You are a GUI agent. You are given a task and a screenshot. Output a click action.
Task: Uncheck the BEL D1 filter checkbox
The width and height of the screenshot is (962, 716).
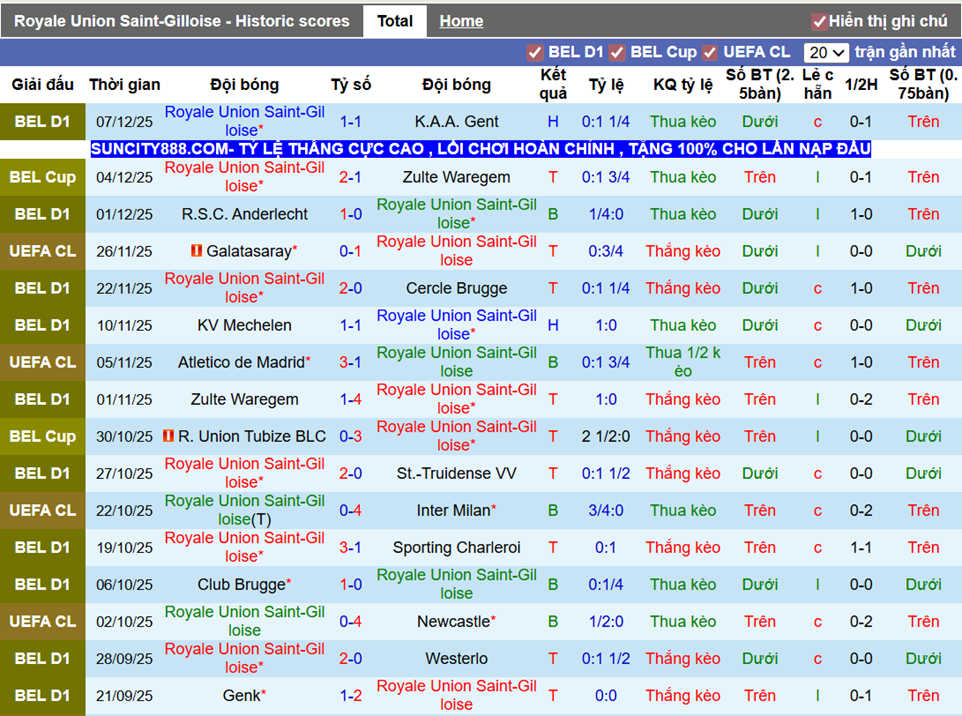(534, 53)
